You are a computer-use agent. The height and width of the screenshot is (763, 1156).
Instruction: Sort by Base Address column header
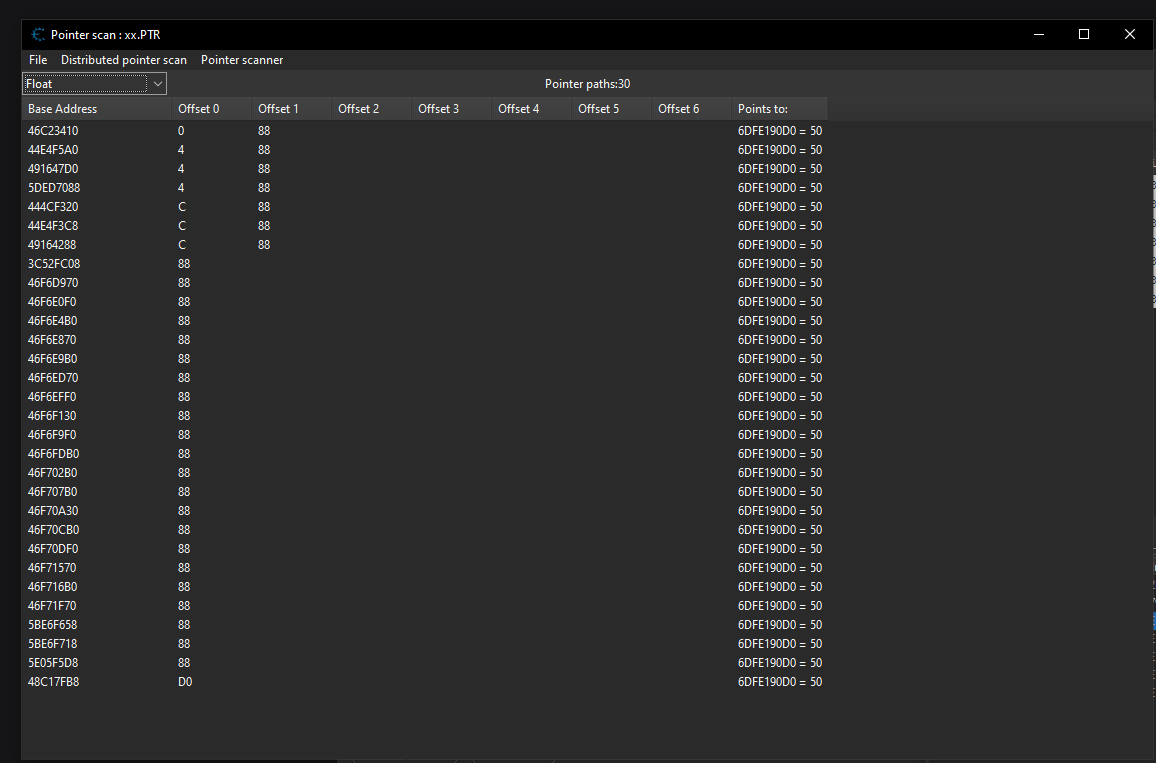coord(97,108)
